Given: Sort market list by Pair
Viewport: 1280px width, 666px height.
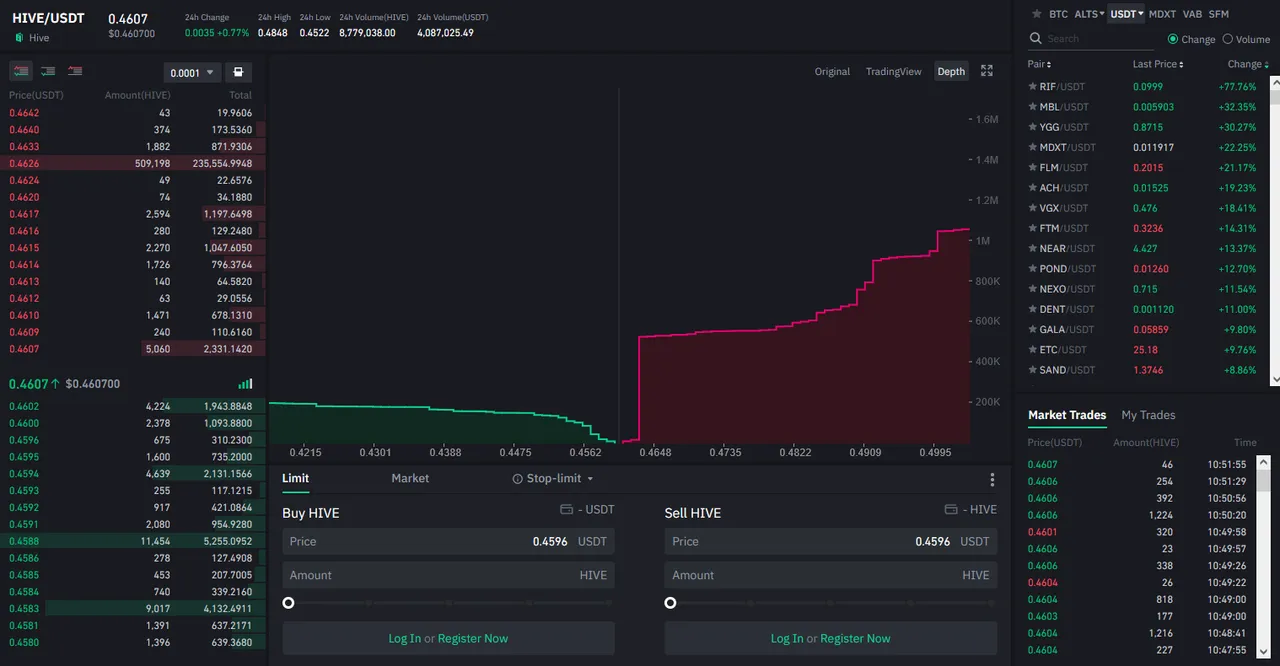Looking at the screenshot, I should pyautogui.click(x=1039, y=64).
